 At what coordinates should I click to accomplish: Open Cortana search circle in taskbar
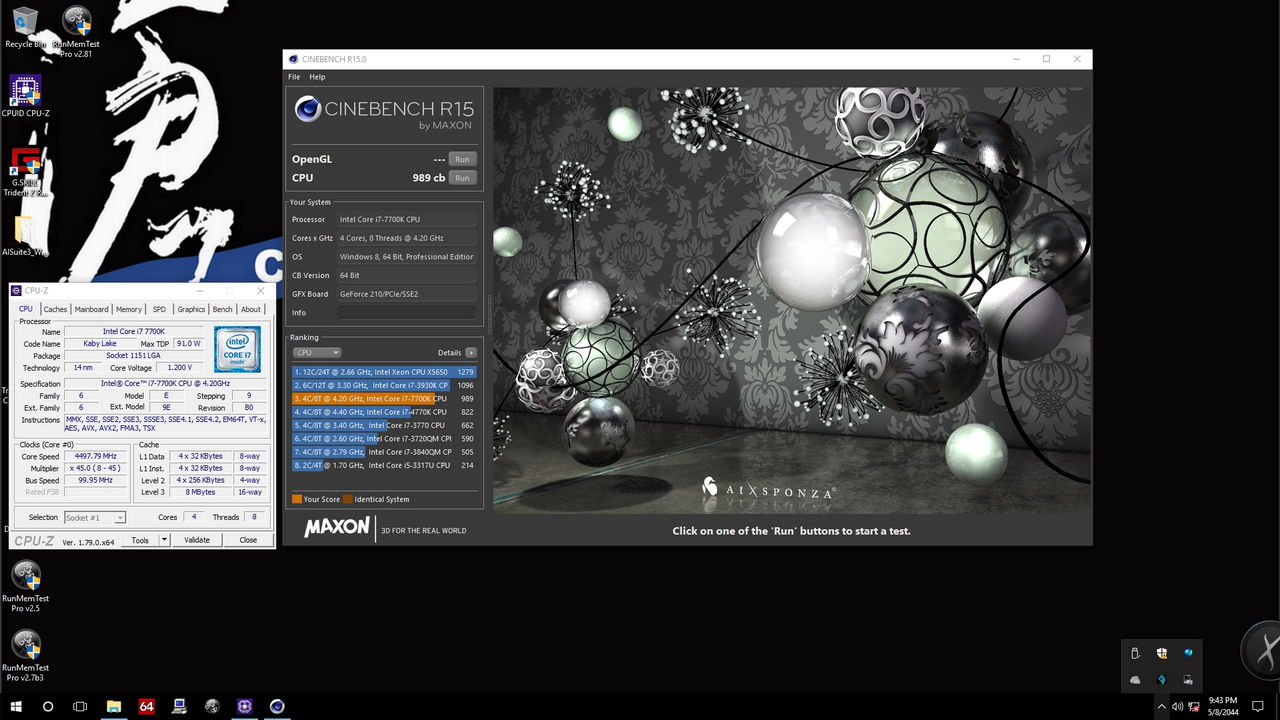(x=48, y=706)
